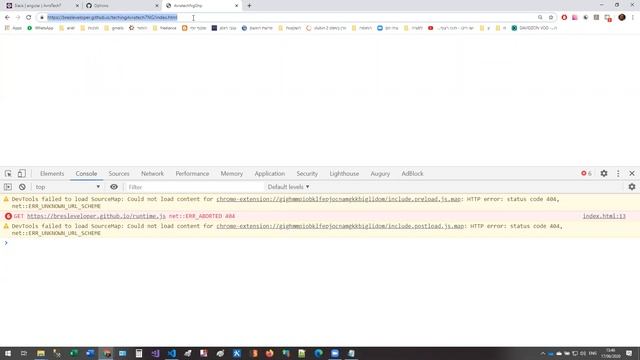Click the Chrome profile avatar
Image resolution: width=640 pixels, height=360 pixels.
[622, 18]
